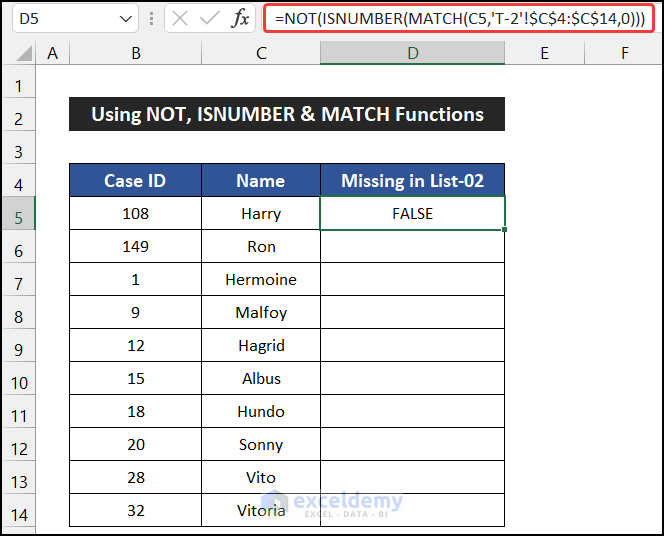The height and width of the screenshot is (536, 664).
Task: Select the cell containing Hermoine
Action: [261, 279]
